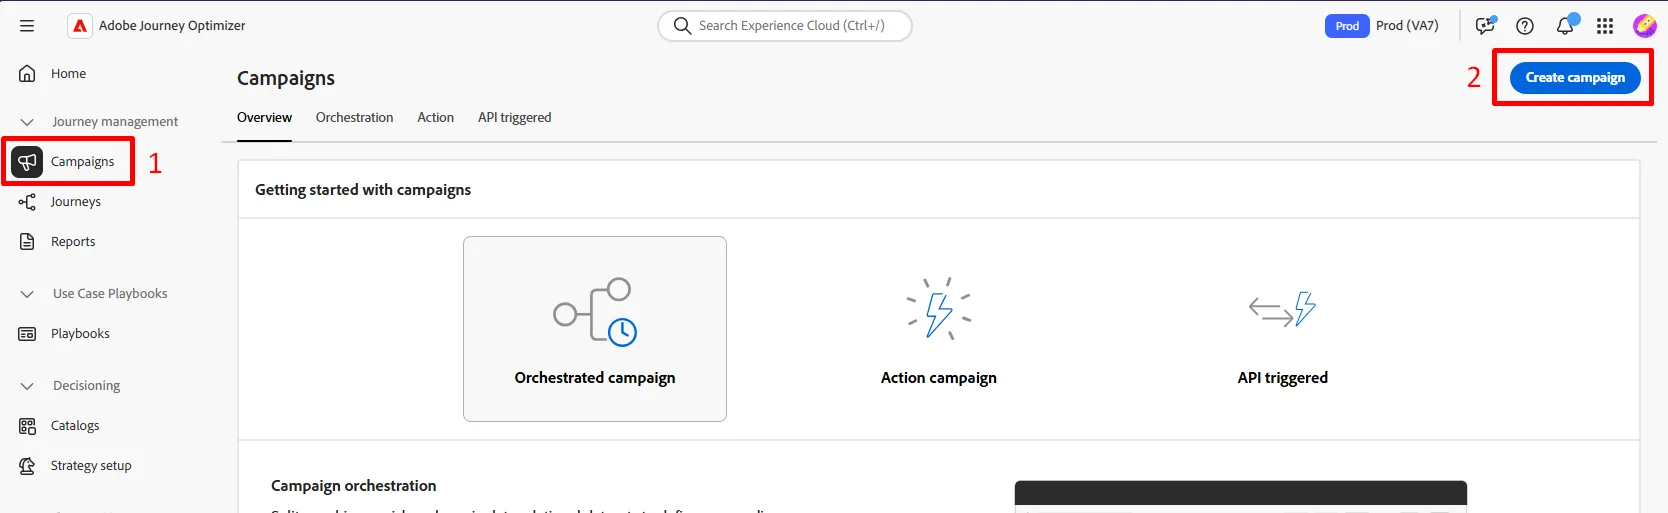Open Catalogs in the sidebar
Viewport: 1668px width, 513px height.
point(75,426)
